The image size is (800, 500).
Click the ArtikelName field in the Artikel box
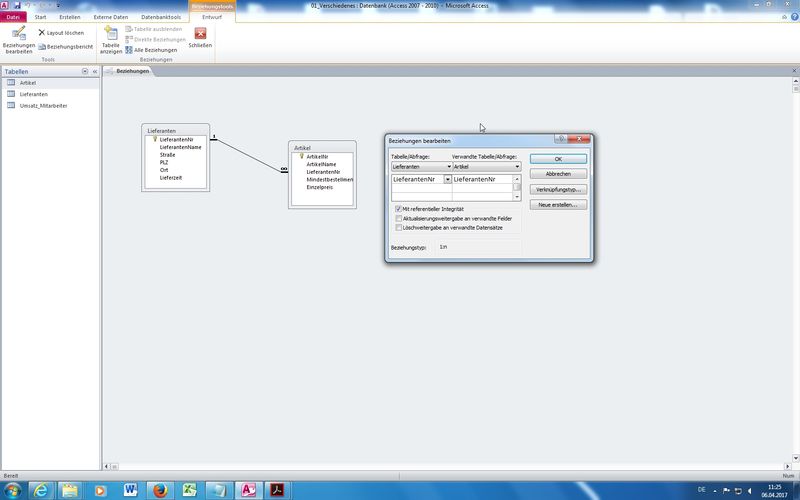tap(321, 164)
